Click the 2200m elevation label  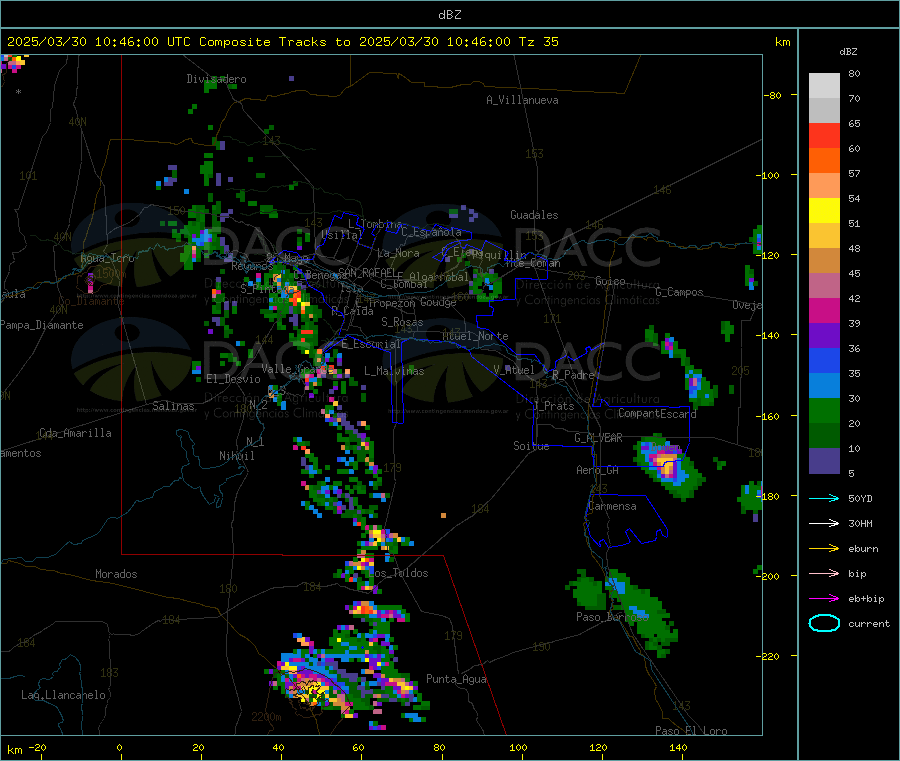point(266,717)
